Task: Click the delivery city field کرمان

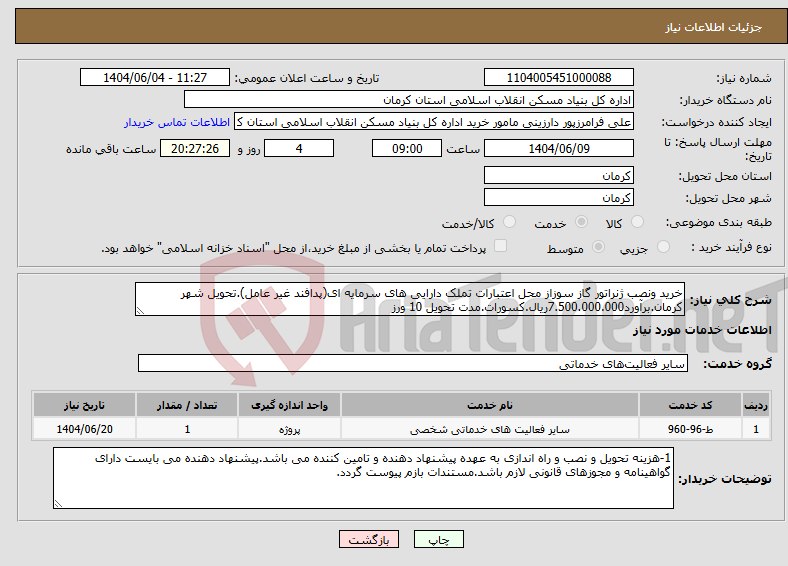Action: click(x=558, y=197)
